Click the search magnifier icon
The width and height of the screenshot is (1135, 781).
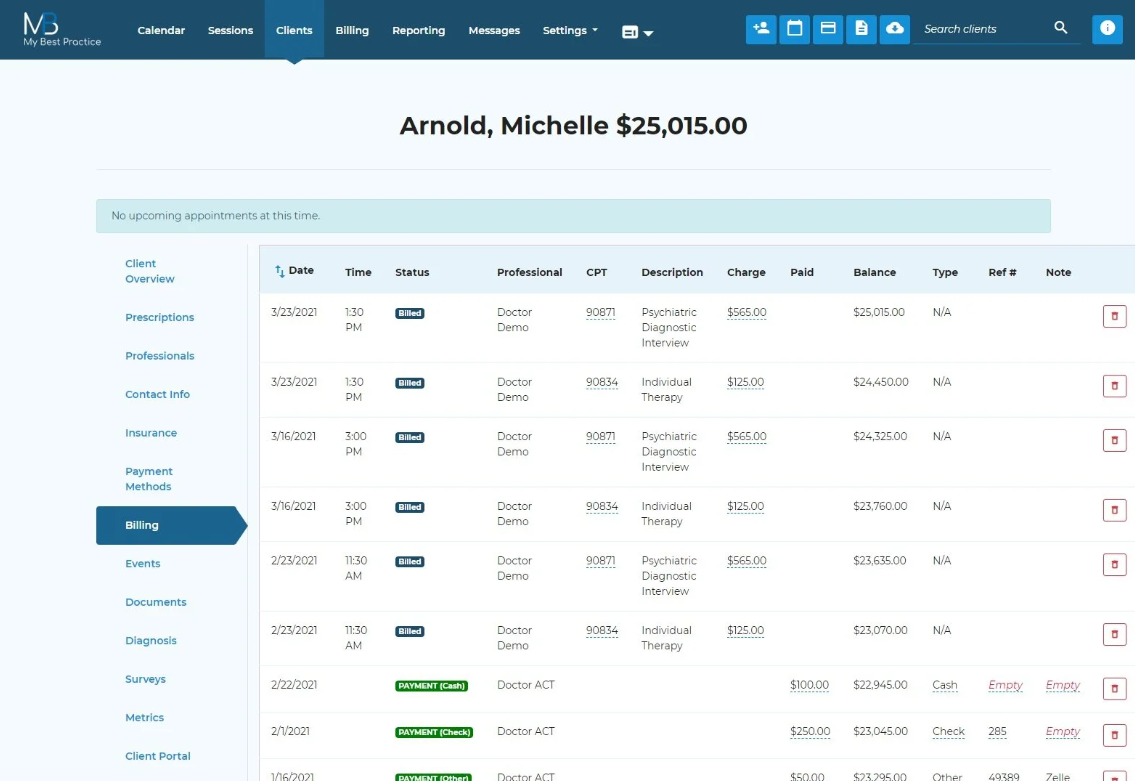(1060, 29)
